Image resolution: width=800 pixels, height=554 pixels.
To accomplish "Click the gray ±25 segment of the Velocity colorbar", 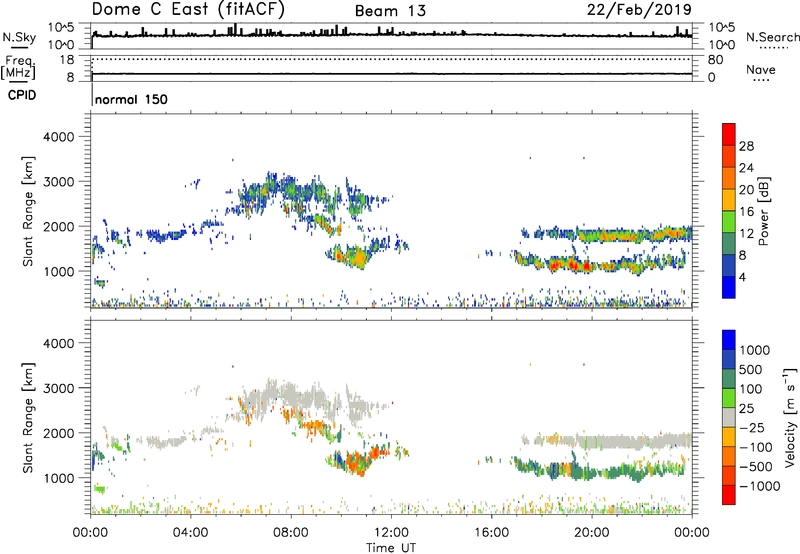I will click(729, 418).
